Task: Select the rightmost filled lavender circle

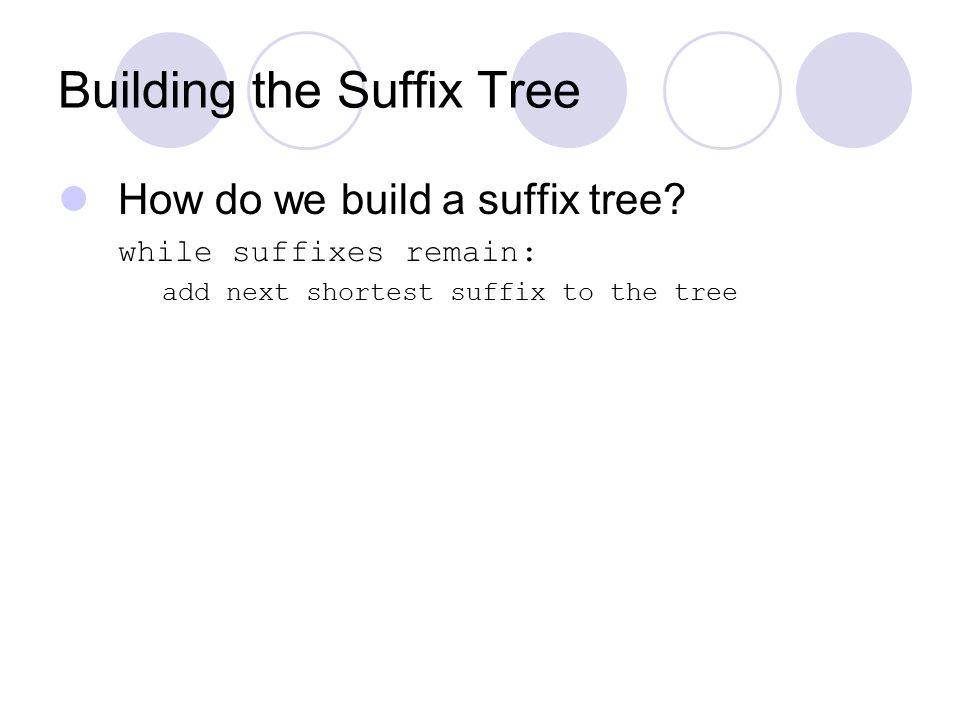Action: point(854,90)
